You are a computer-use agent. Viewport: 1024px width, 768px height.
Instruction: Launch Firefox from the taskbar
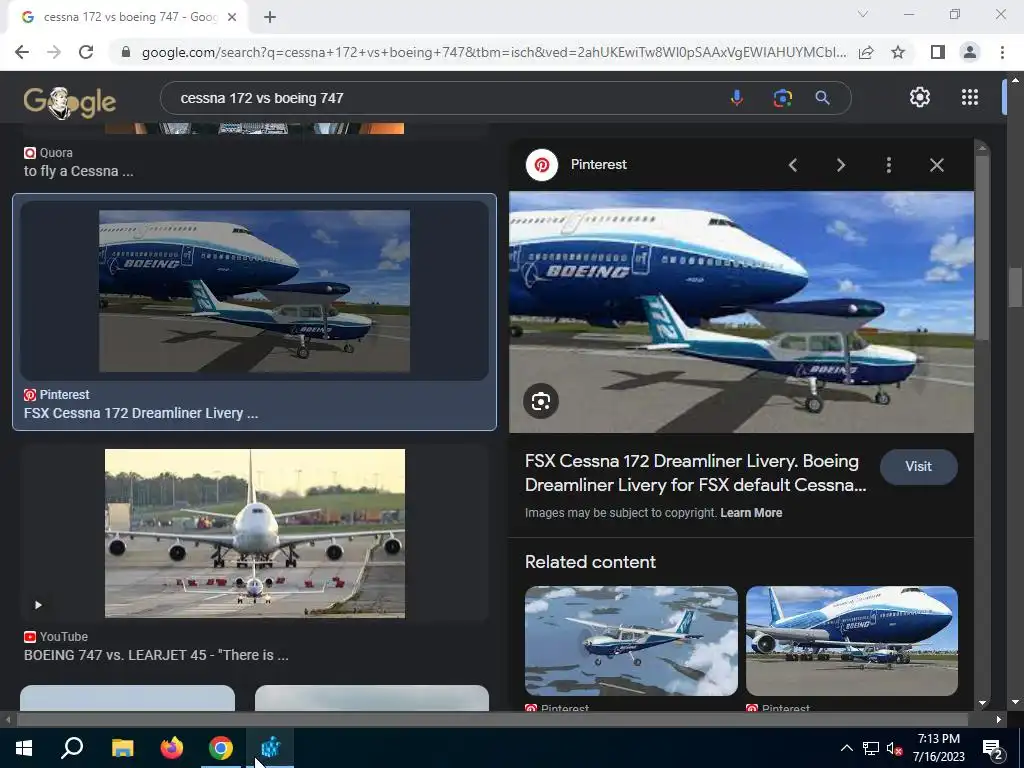tap(172, 748)
